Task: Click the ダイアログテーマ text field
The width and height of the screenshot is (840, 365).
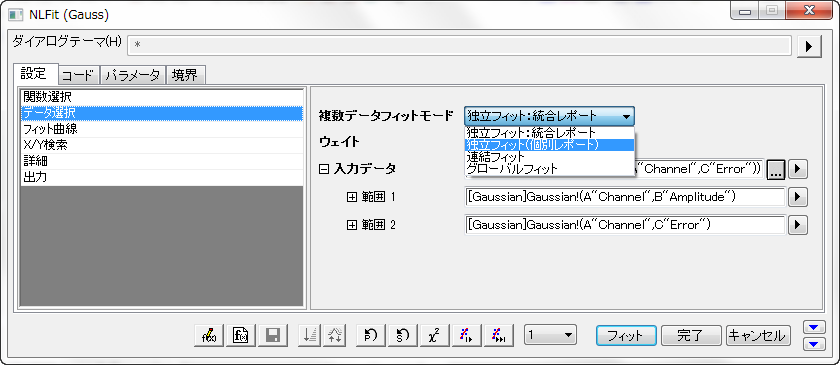Action: pyautogui.click(x=459, y=46)
